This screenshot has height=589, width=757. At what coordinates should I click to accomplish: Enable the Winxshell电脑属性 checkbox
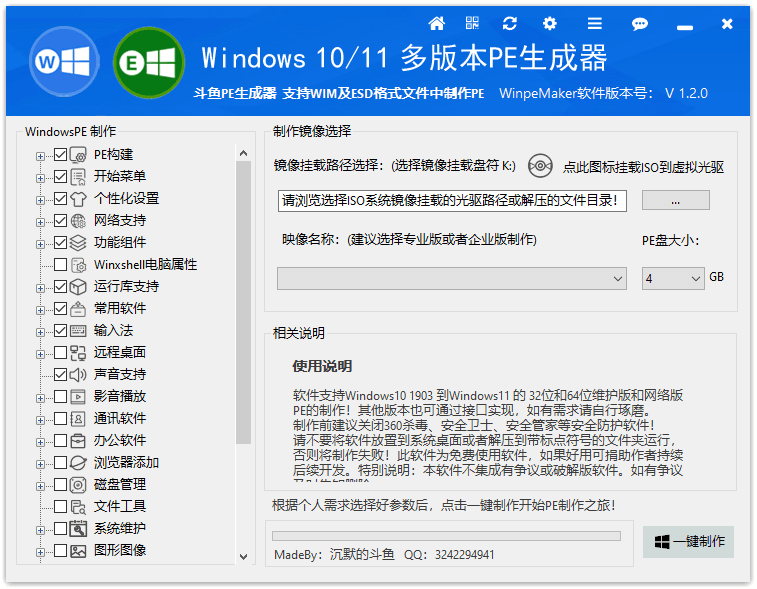click(60, 265)
